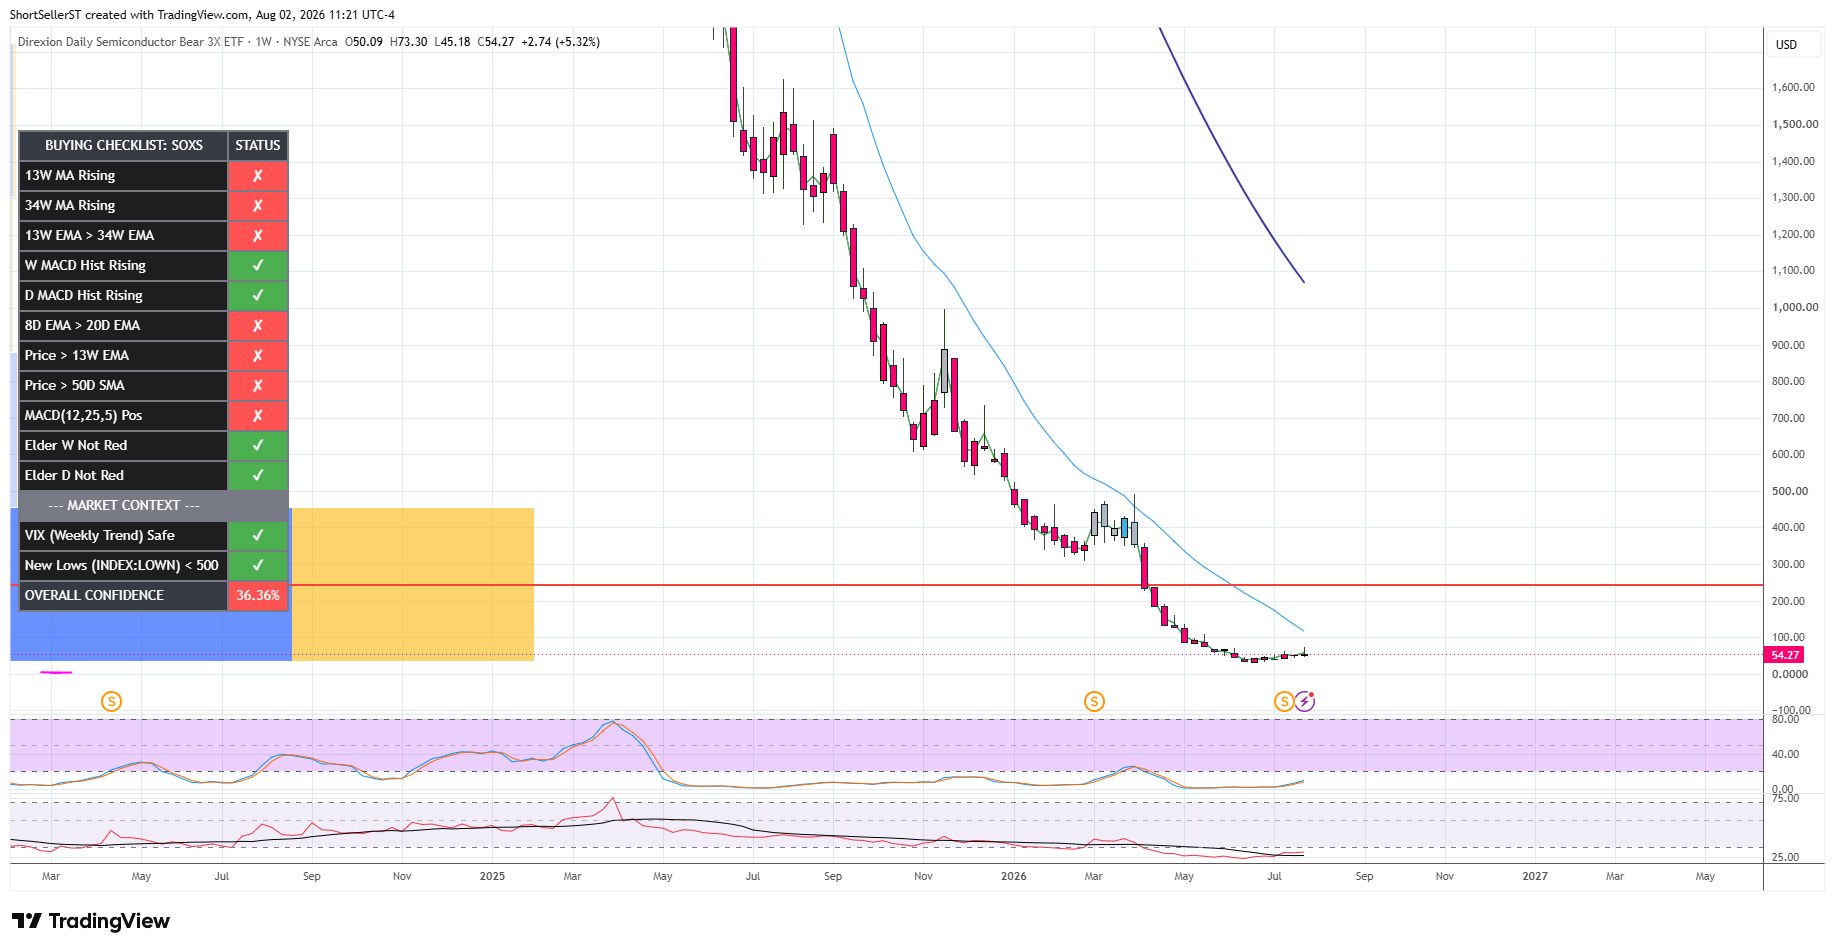
Task: Click the green check status for D MACD Hist Rising
Action: [x=258, y=295]
